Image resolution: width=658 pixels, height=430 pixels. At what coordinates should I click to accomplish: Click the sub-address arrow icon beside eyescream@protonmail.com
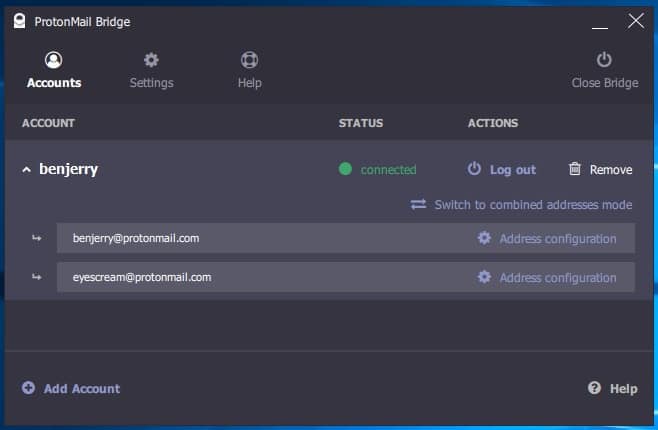(37, 277)
